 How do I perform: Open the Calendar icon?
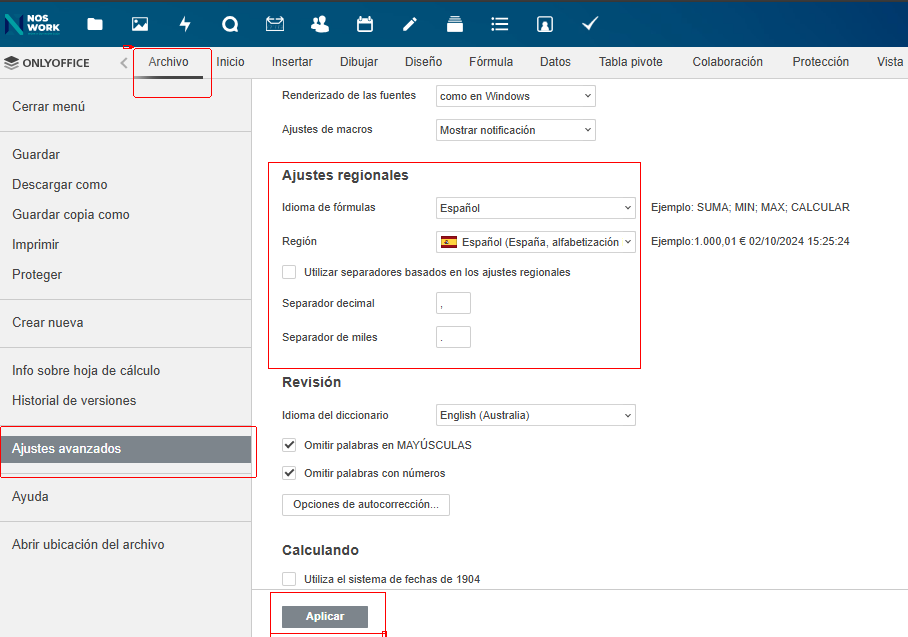(x=365, y=24)
